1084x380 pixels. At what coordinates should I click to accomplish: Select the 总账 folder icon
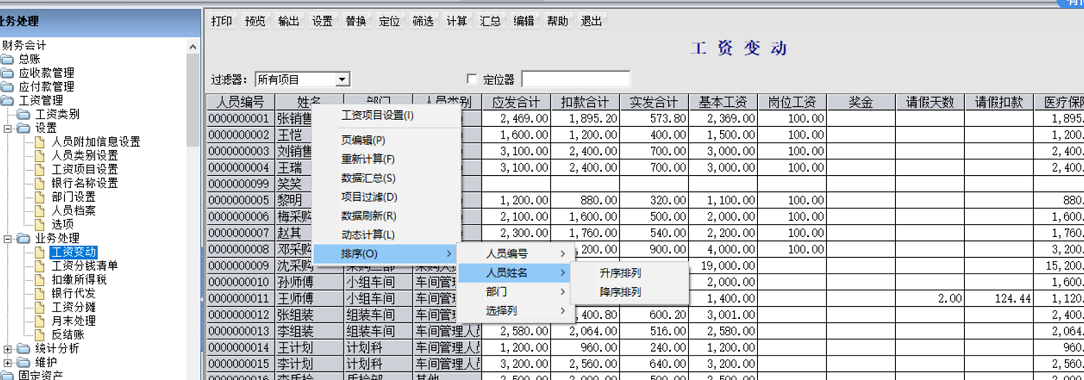pyautogui.click(x=7, y=59)
